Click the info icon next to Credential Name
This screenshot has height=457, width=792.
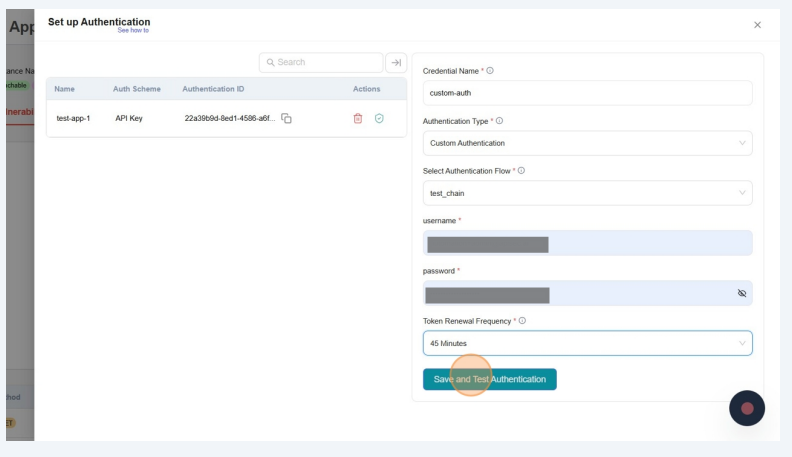490,70
